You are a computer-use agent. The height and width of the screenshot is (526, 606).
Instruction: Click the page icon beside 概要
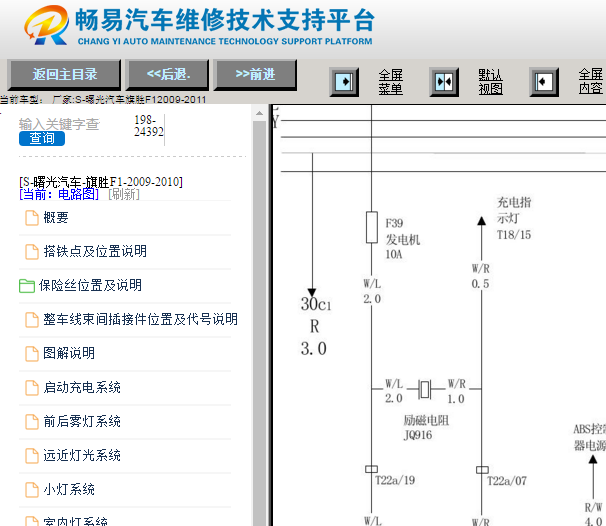coord(32,218)
